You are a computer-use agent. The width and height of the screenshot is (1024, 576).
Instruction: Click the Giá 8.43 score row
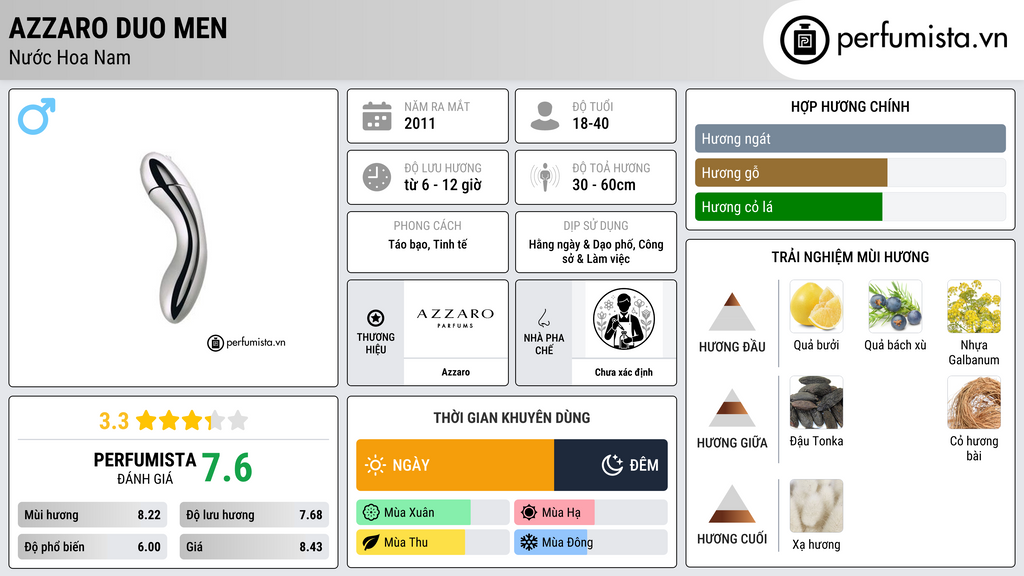(x=254, y=547)
